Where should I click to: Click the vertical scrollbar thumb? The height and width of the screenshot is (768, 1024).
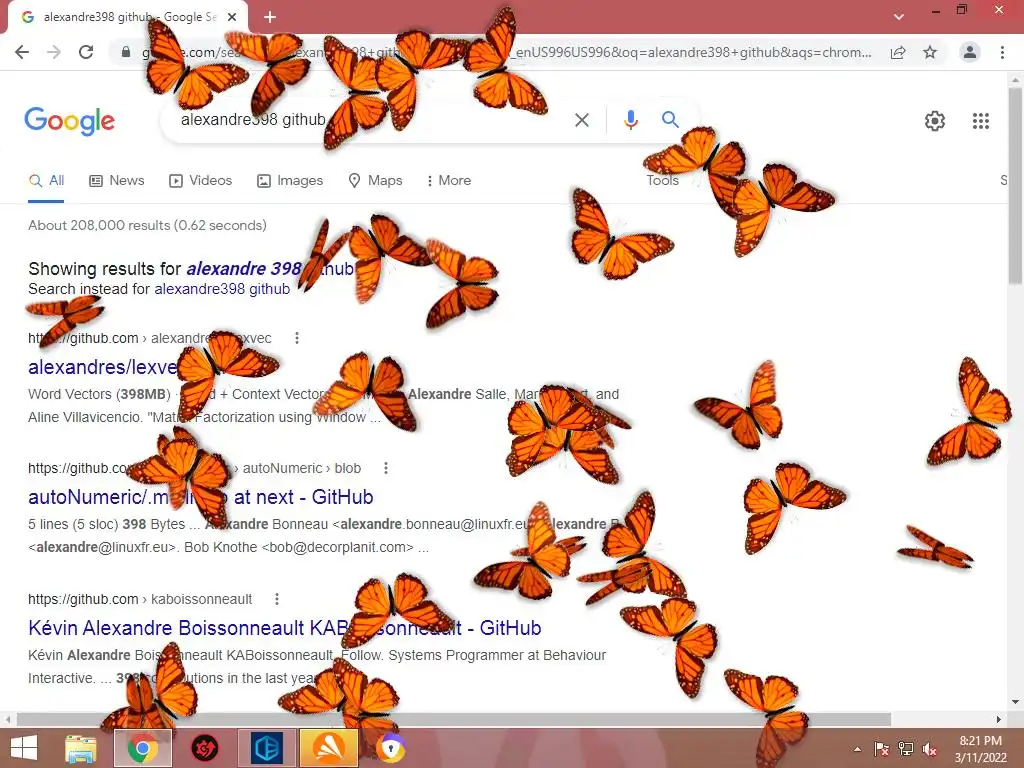click(1016, 186)
